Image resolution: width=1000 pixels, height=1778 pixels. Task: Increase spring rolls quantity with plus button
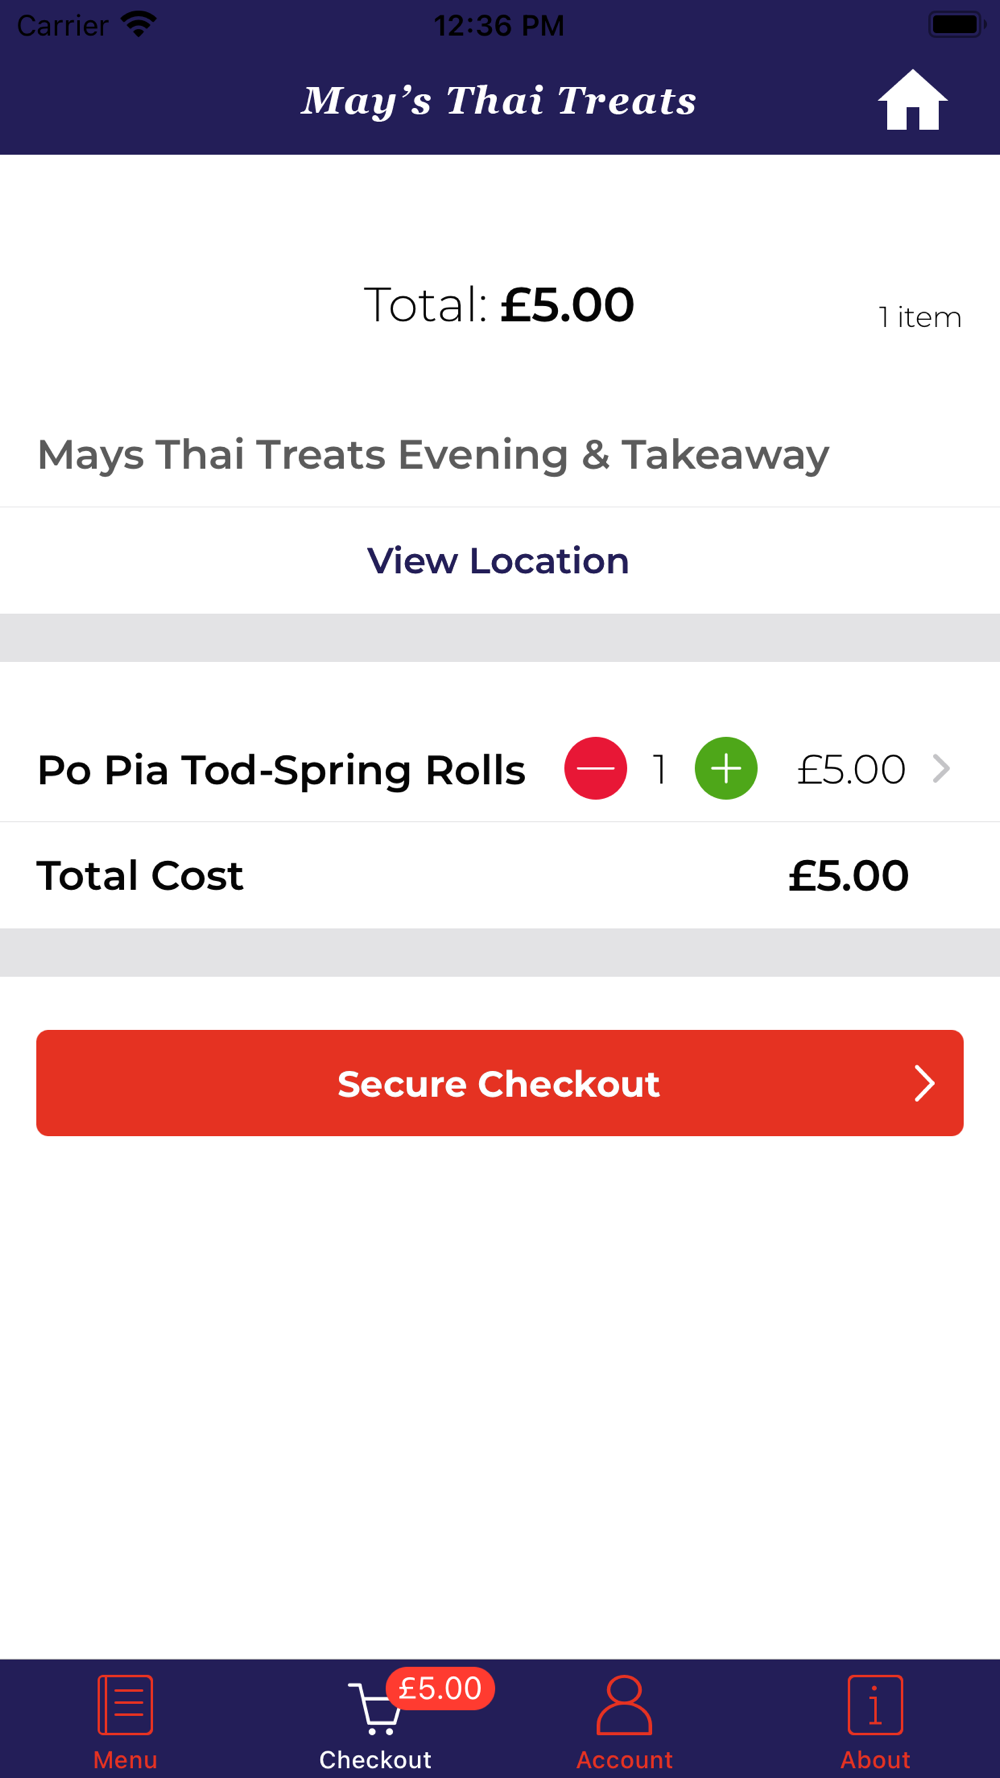tap(726, 768)
